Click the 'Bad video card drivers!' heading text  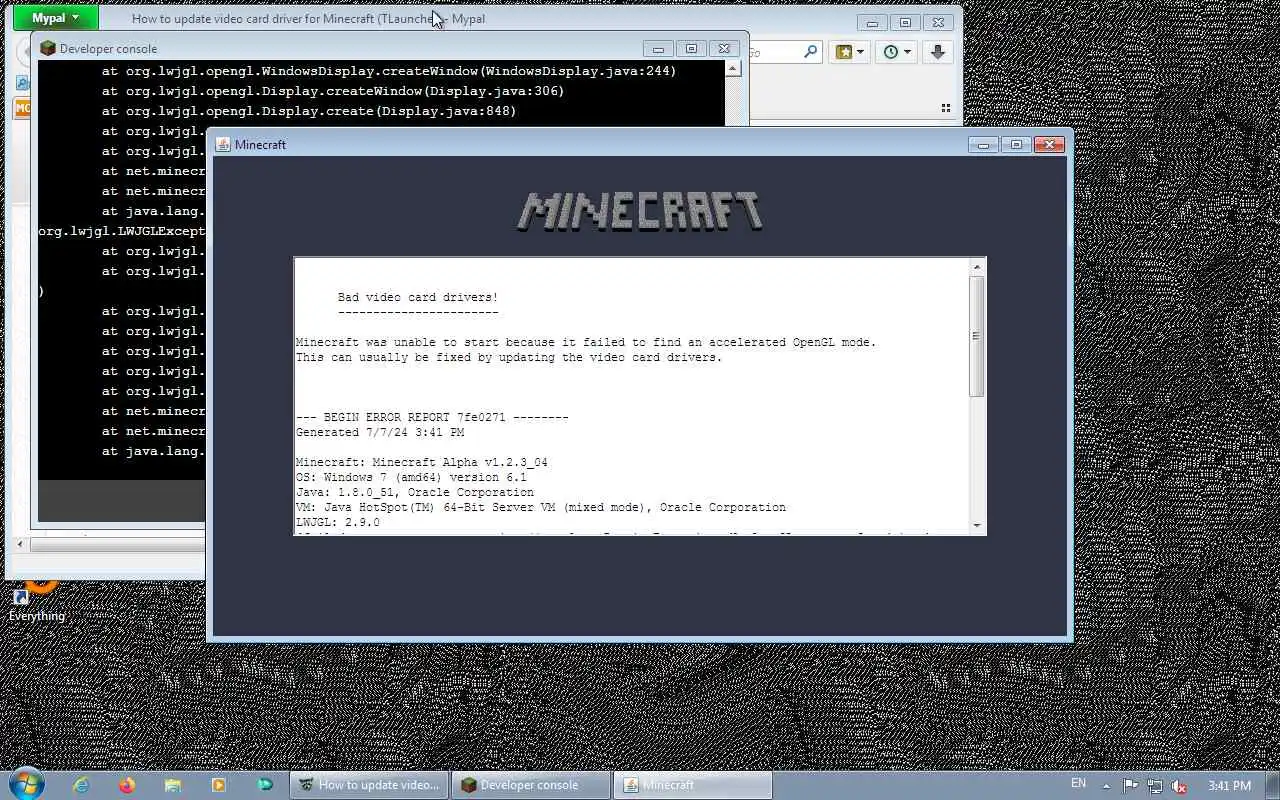pyautogui.click(x=417, y=297)
